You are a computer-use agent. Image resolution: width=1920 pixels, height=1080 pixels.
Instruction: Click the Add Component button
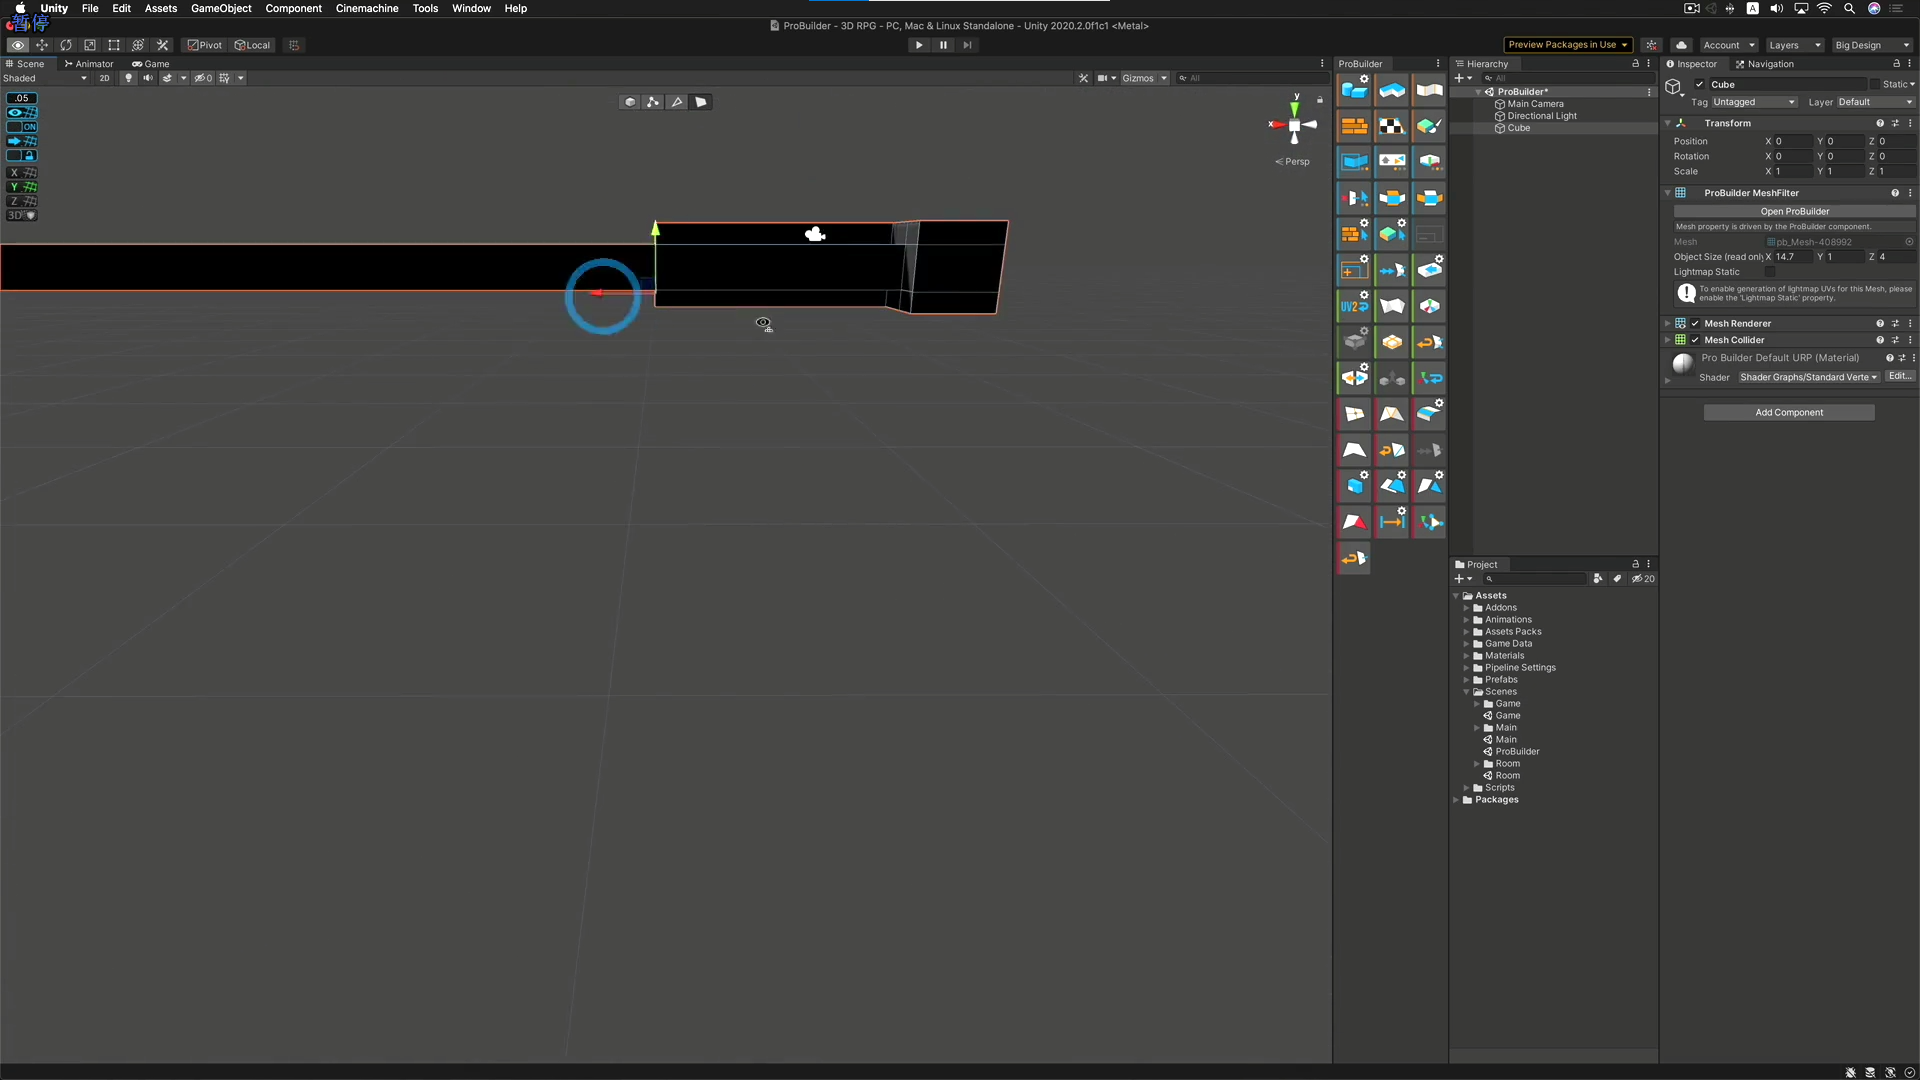click(1789, 412)
